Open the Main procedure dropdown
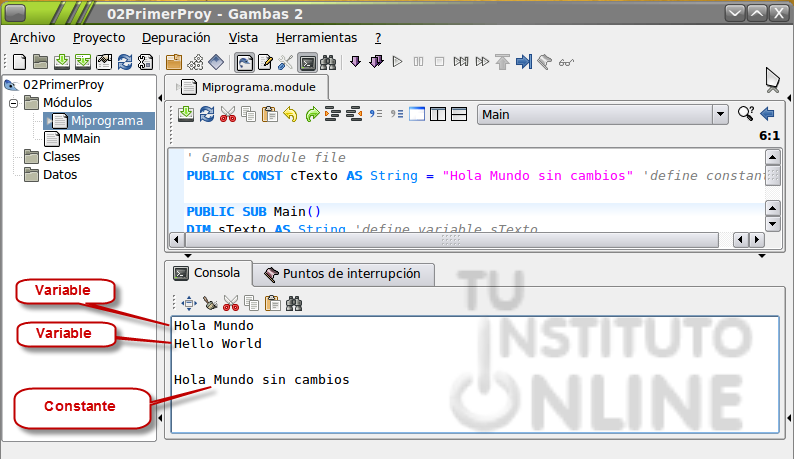Image resolution: width=794 pixels, height=459 pixels. coord(720,114)
